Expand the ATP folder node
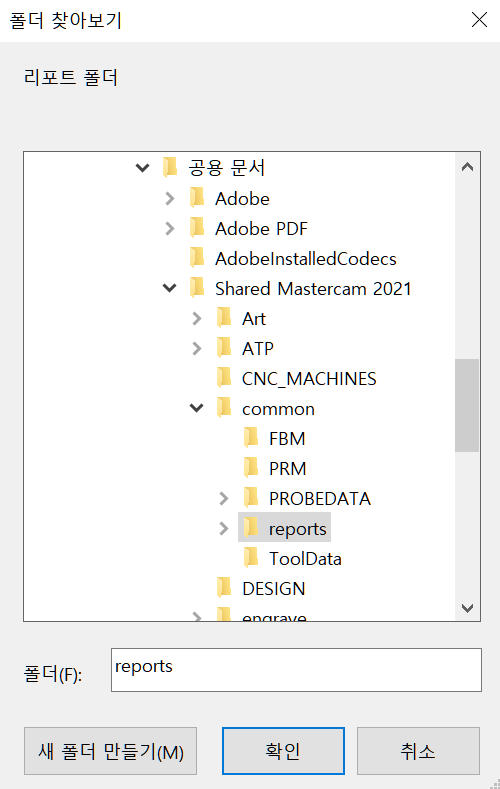This screenshot has height=789, width=500. pos(197,348)
